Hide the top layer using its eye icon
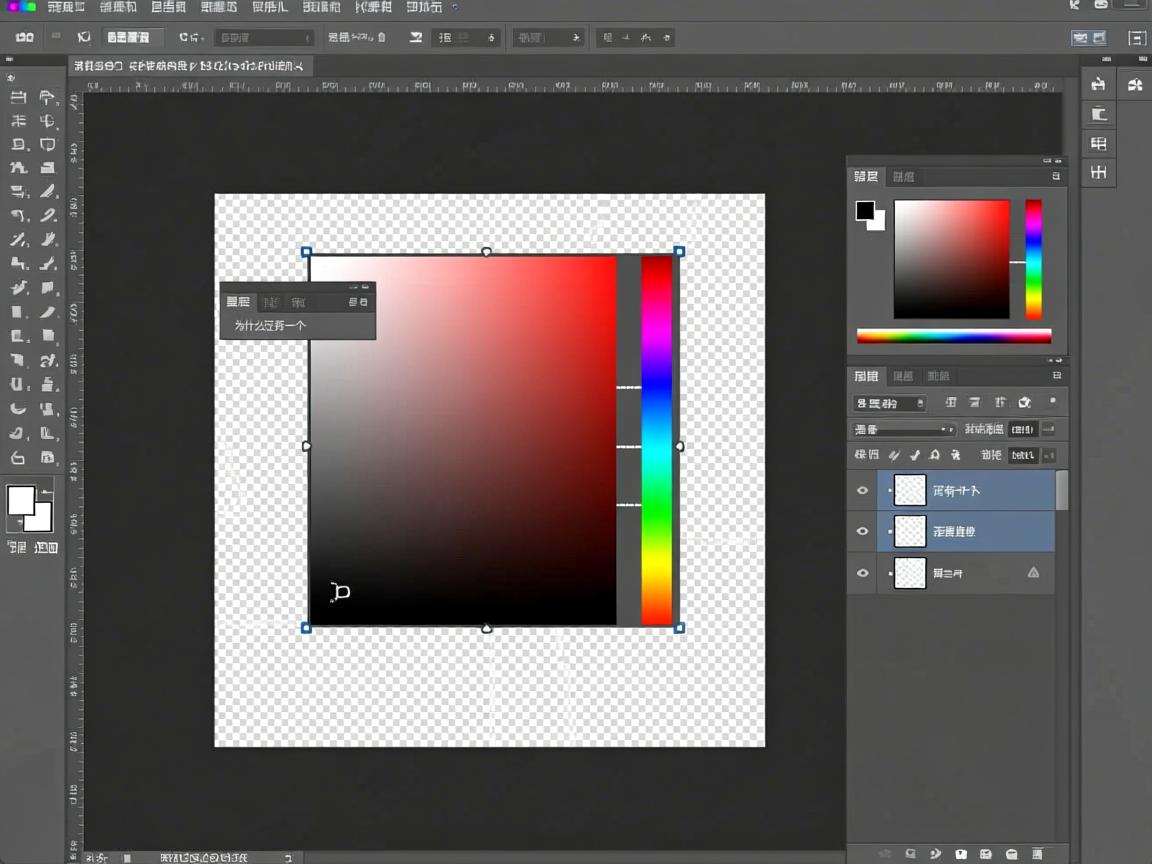1152x864 pixels. tap(862, 491)
